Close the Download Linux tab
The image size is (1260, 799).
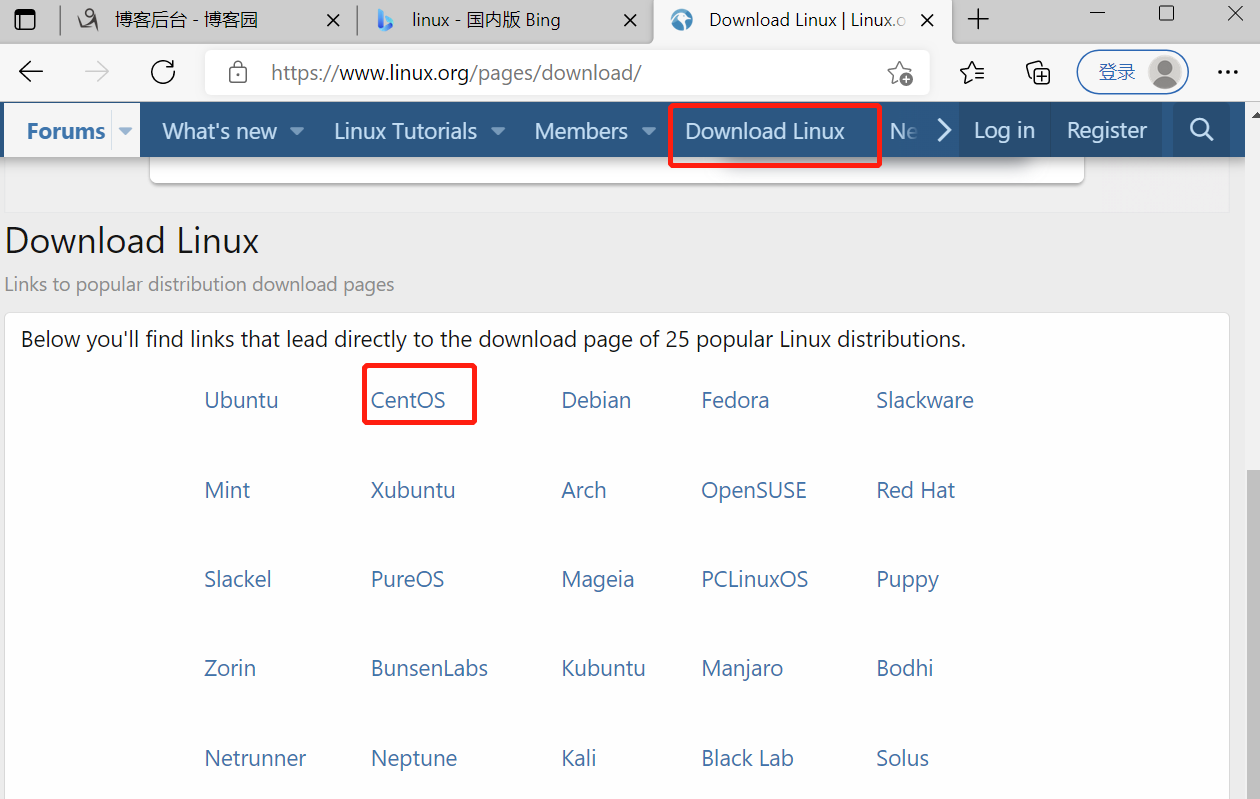tap(926, 20)
